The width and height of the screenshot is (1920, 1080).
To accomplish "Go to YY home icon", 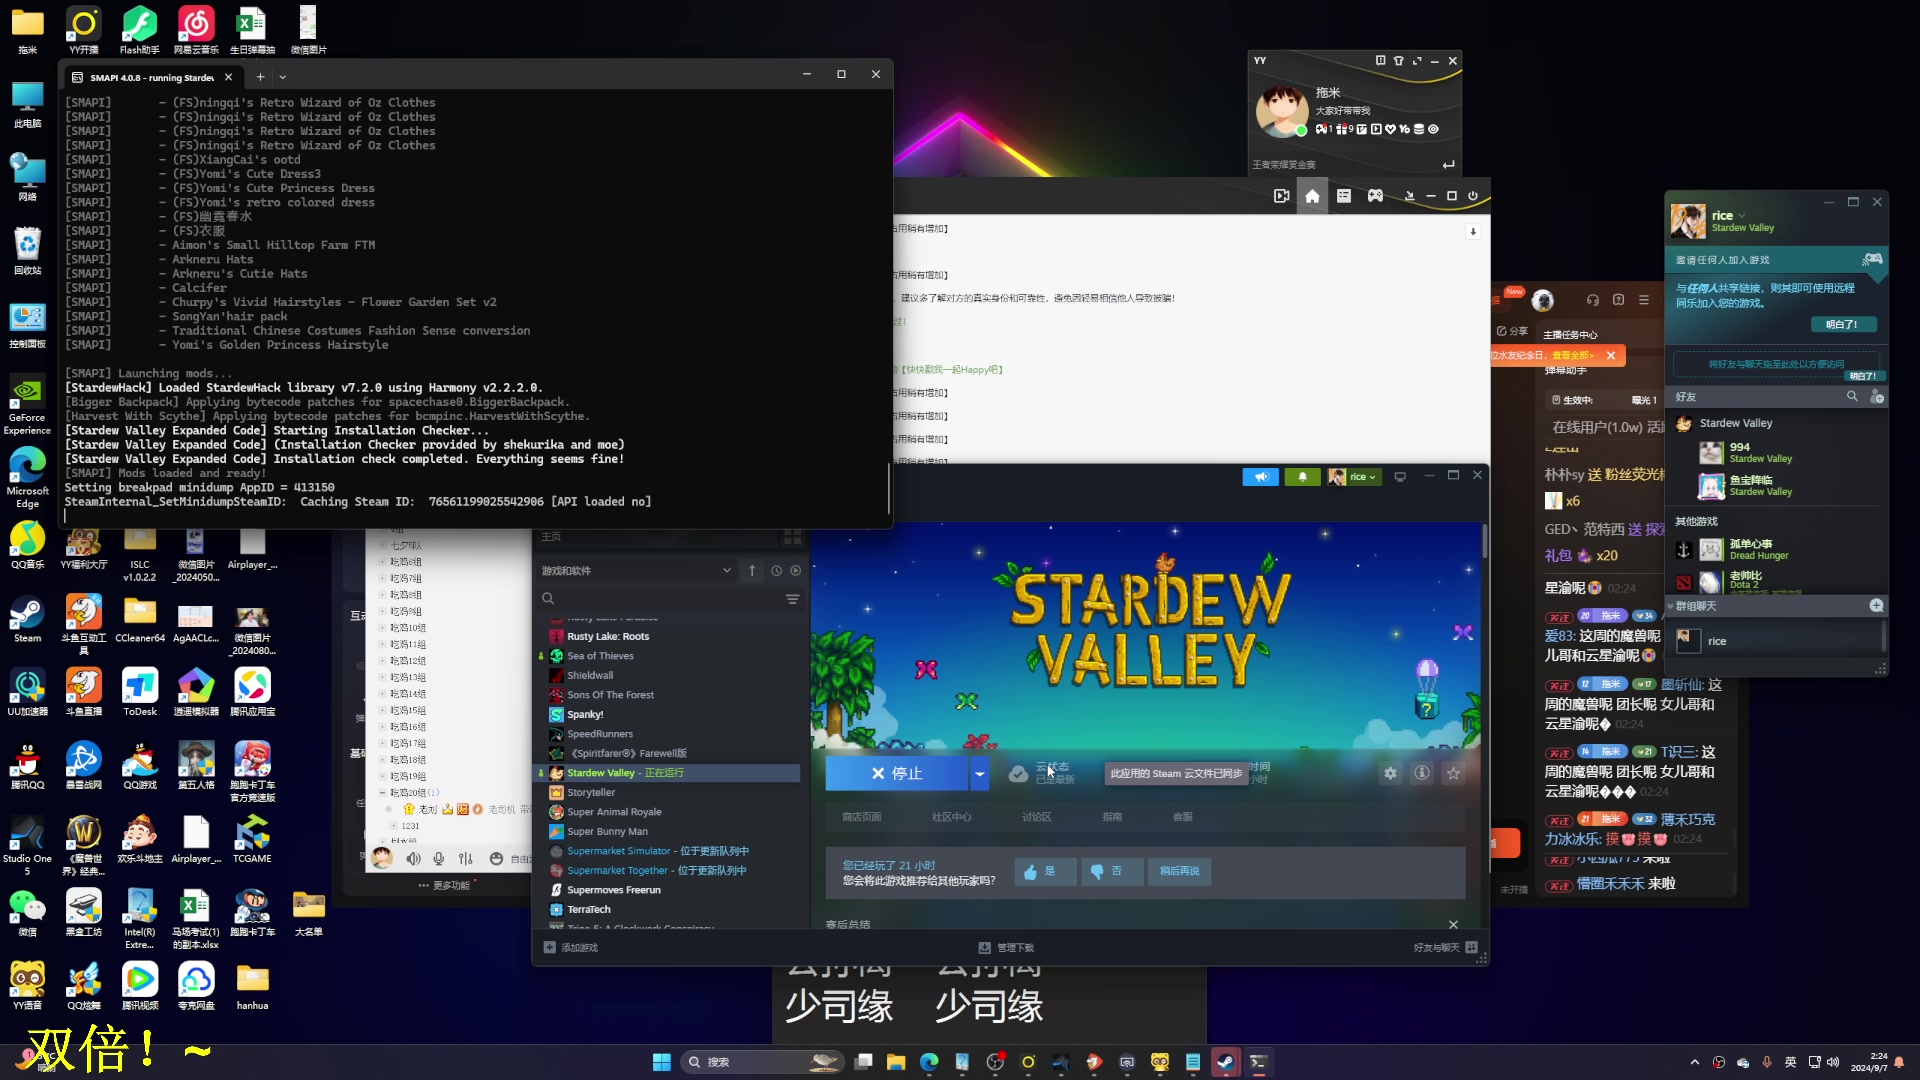I will pyautogui.click(x=1312, y=196).
